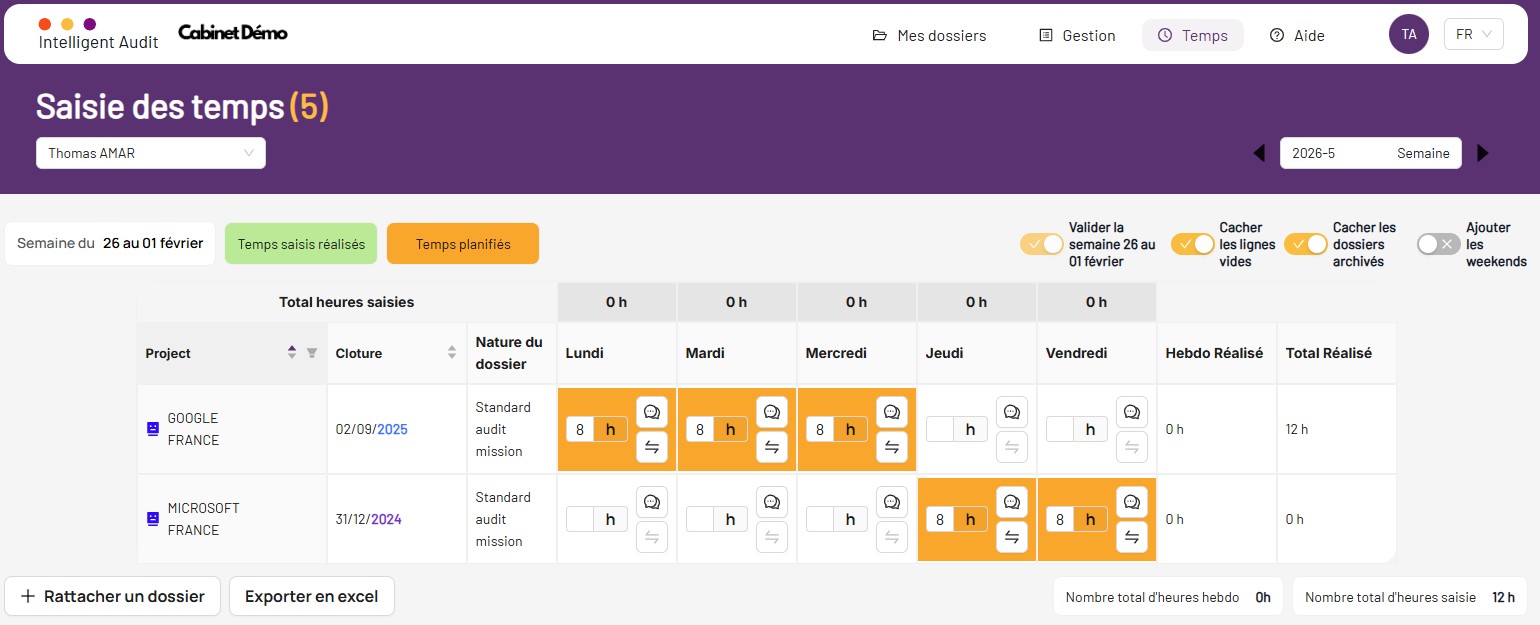Click the Google France Jeudi hours field
The width and height of the screenshot is (1540, 625).
(x=940, y=429)
